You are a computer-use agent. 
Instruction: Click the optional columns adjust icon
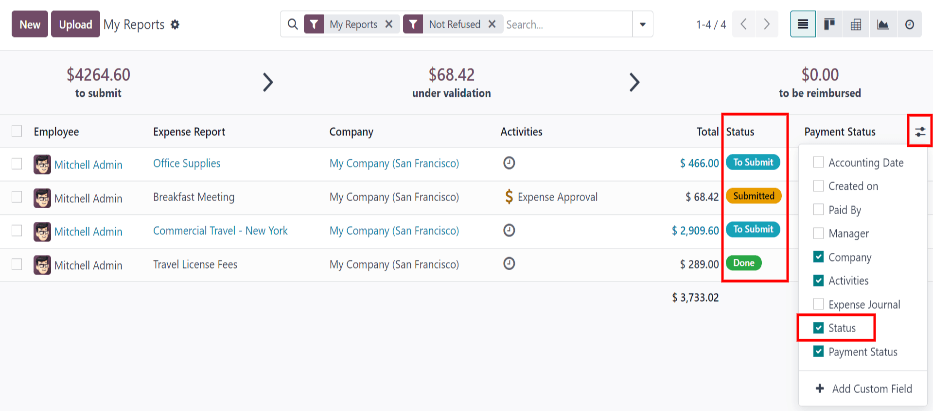[920, 131]
